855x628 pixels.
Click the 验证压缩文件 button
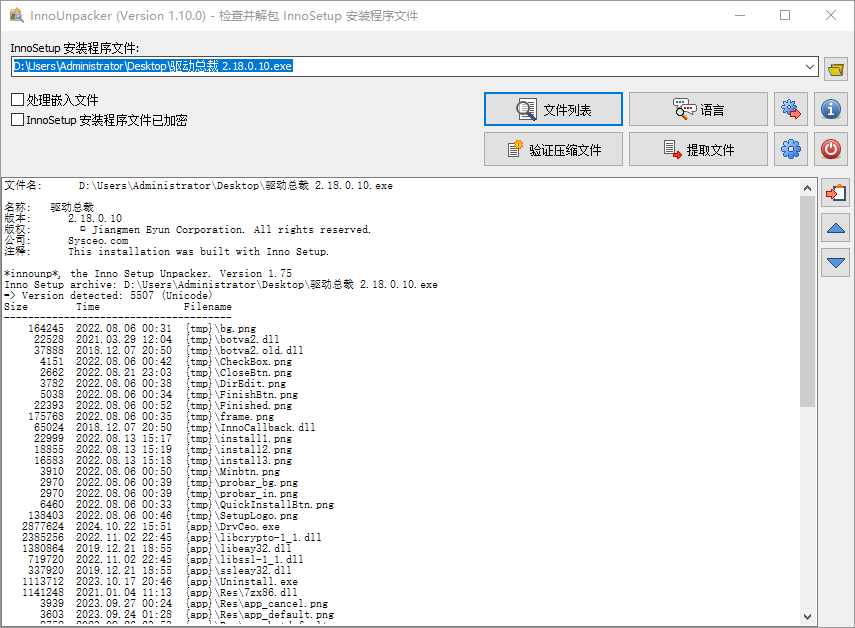pos(553,150)
